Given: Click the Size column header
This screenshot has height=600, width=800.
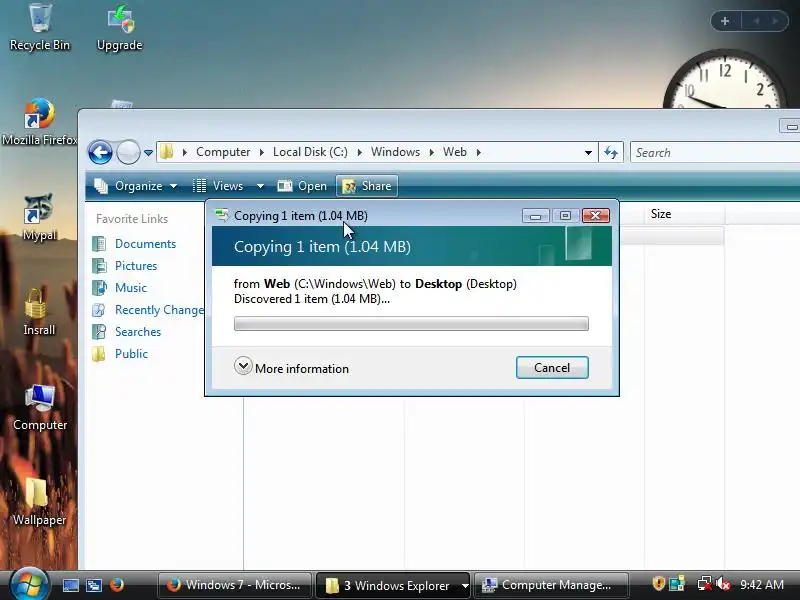Looking at the screenshot, I should point(684,214).
